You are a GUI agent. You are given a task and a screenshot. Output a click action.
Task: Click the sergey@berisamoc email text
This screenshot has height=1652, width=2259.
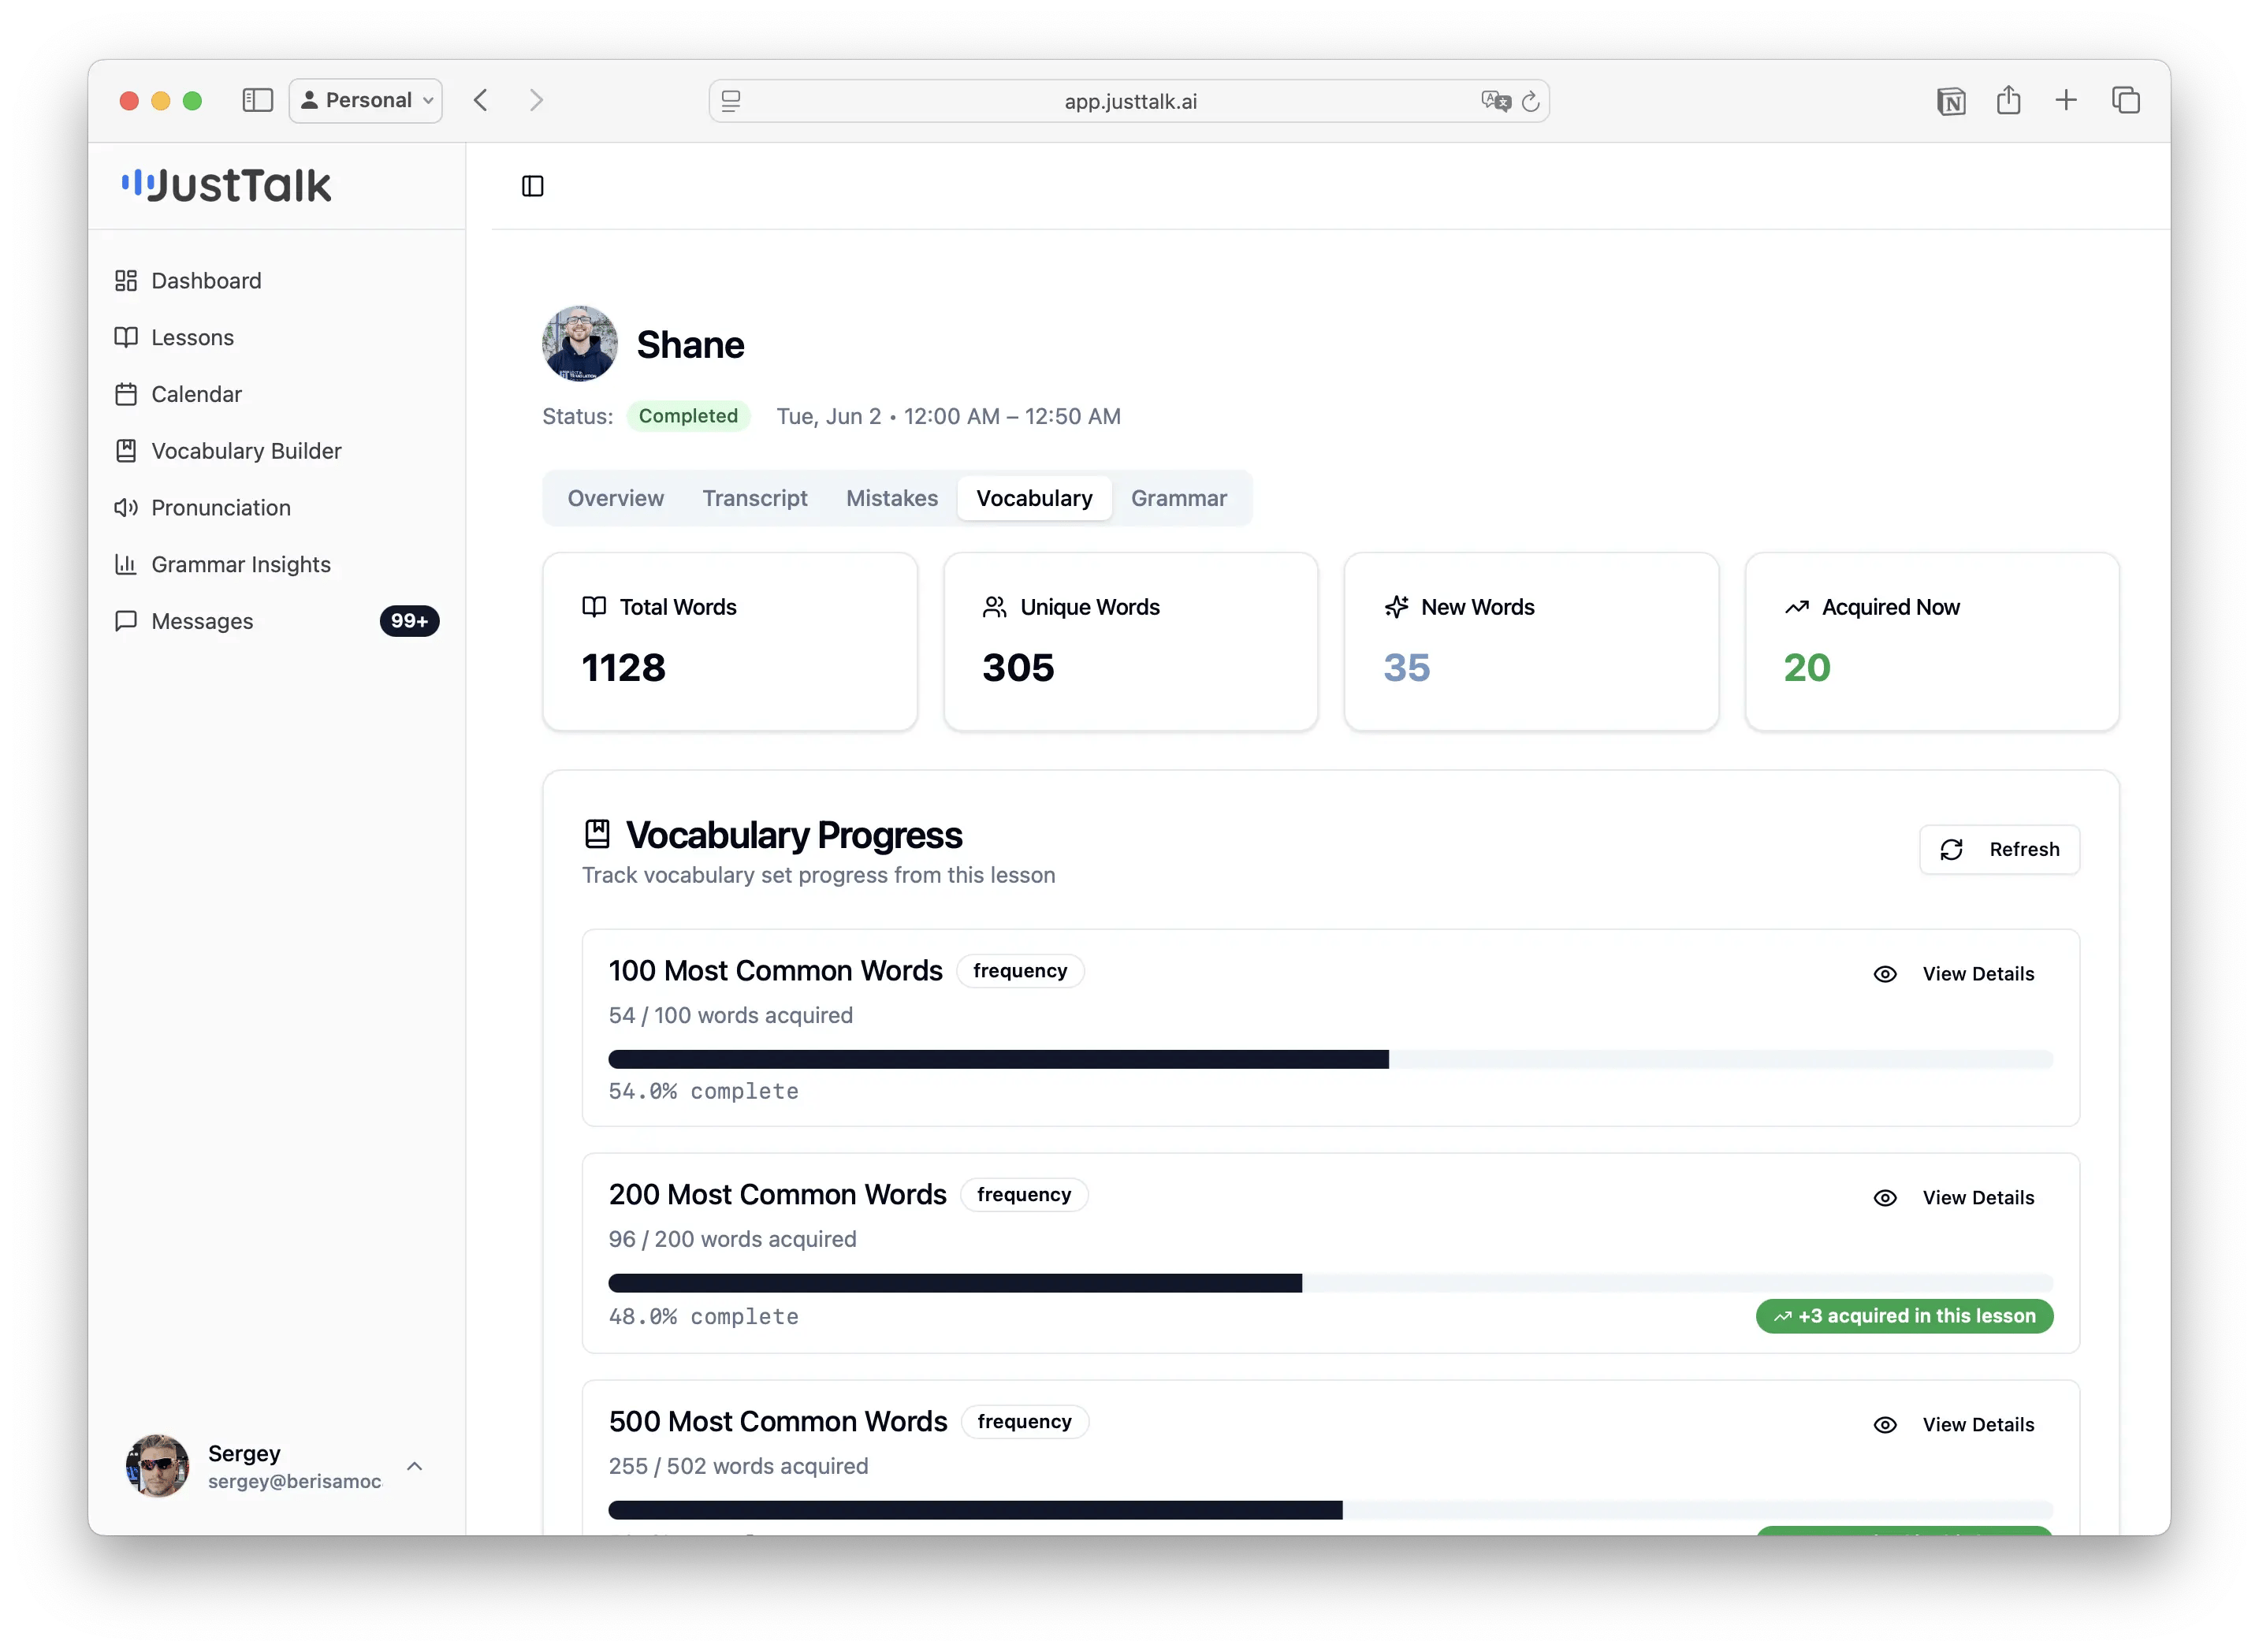point(295,1481)
